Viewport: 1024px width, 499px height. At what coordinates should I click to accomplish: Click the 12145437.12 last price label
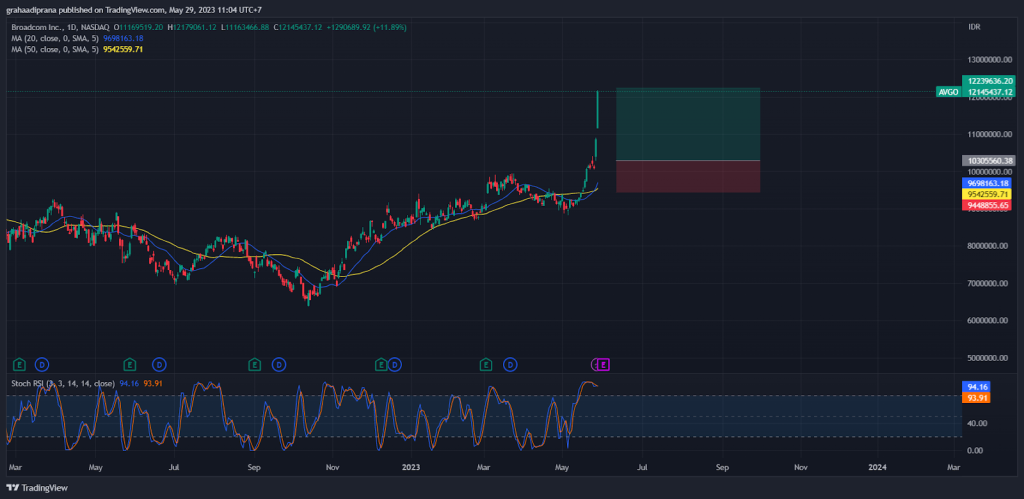(x=989, y=92)
